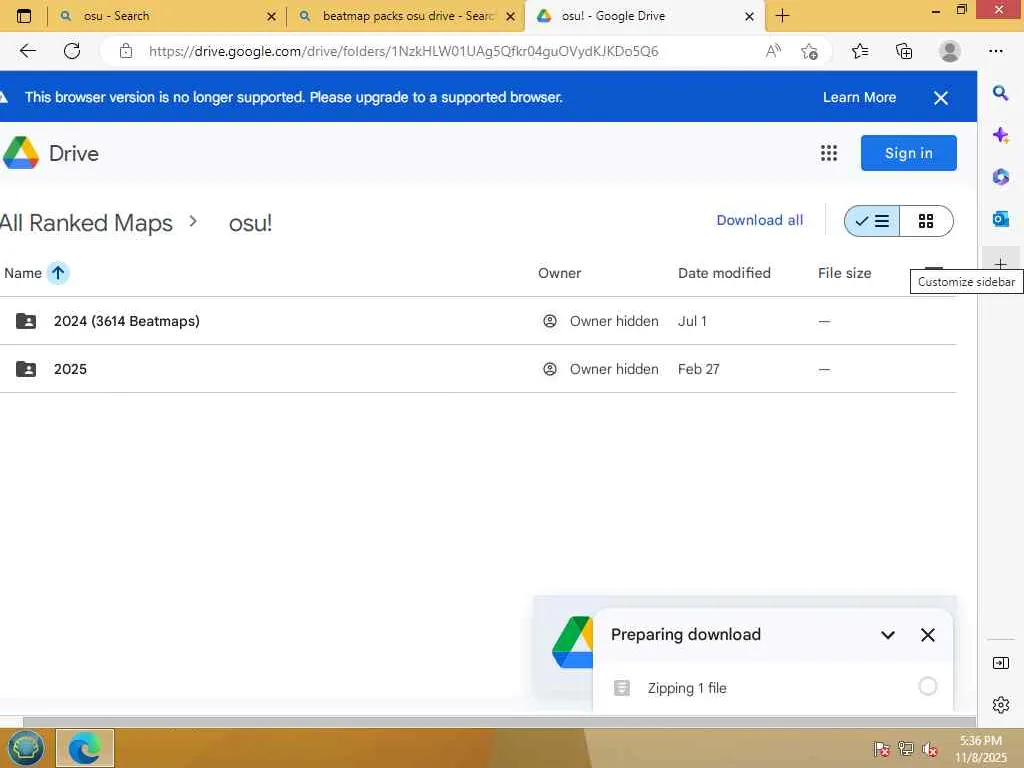Open the tab actions menu icon
This screenshot has height=768, width=1024.
24,16
